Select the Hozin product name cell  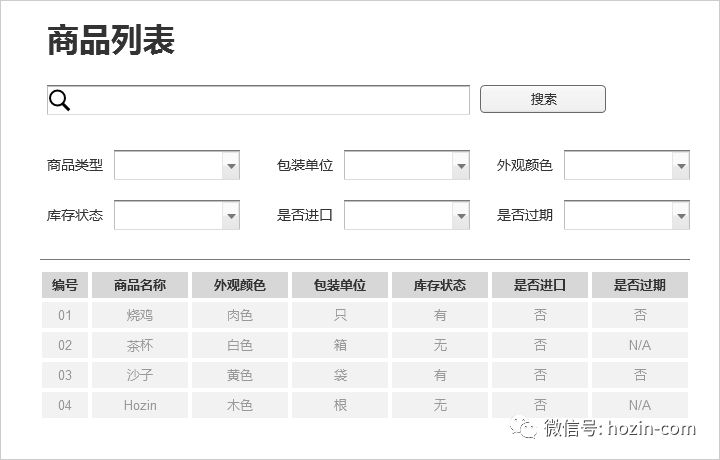[x=140, y=405]
